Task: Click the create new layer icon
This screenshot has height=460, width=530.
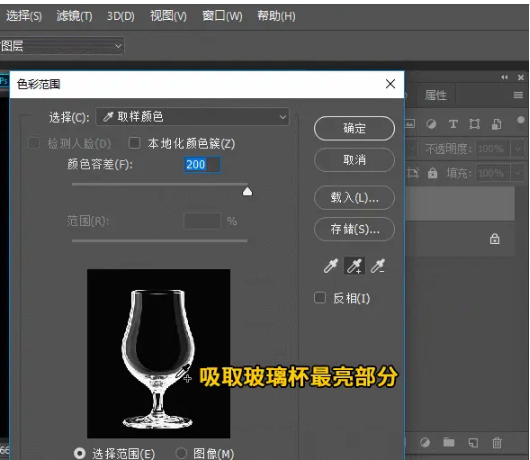Action: pyautogui.click(x=473, y=442)
